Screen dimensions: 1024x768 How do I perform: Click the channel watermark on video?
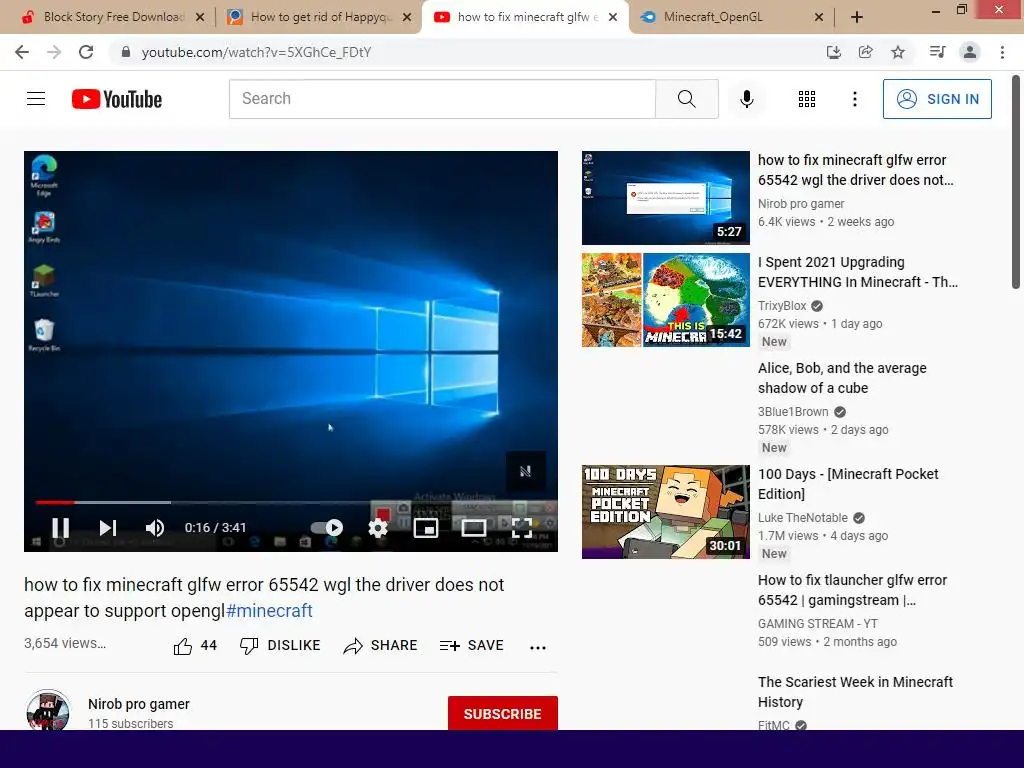(x=526, y=471)
